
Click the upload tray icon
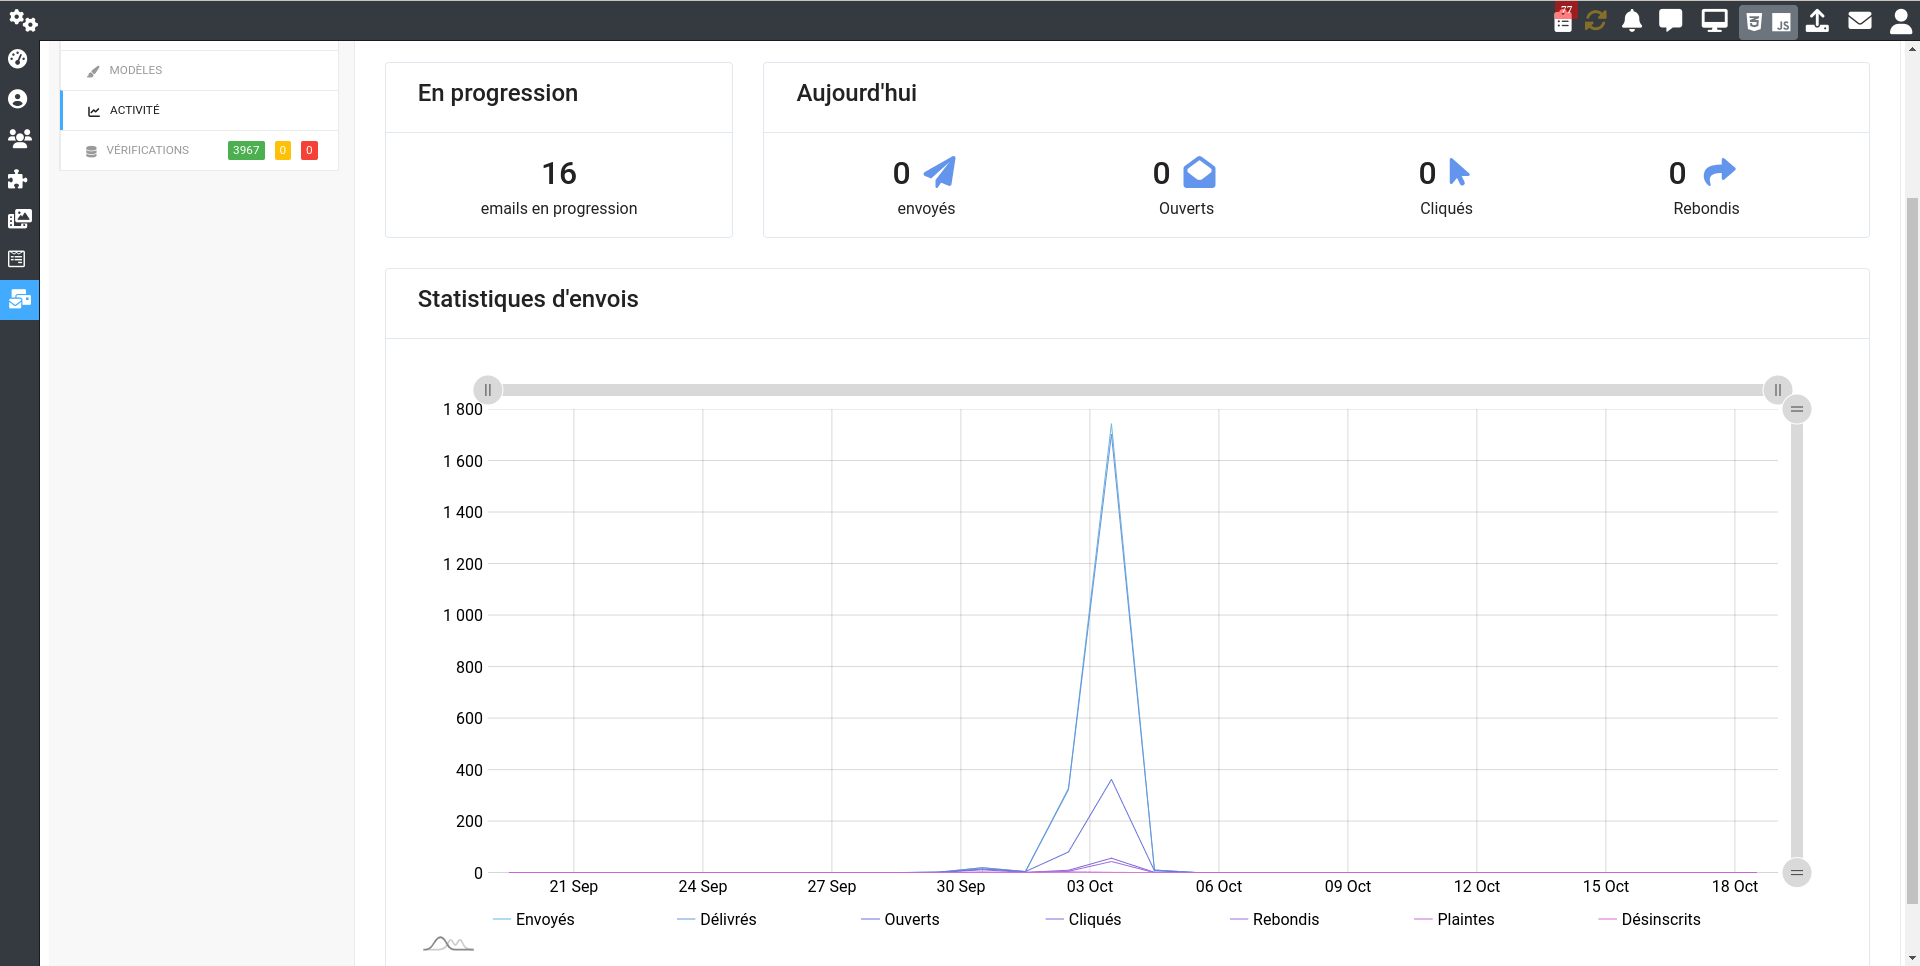tap(1818, 20)
